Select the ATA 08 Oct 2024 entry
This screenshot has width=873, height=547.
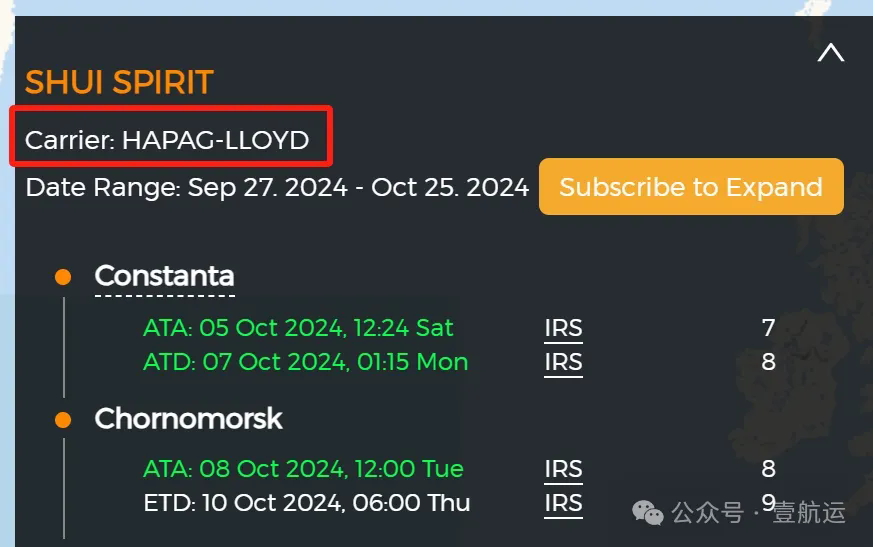tap(303, 469)
